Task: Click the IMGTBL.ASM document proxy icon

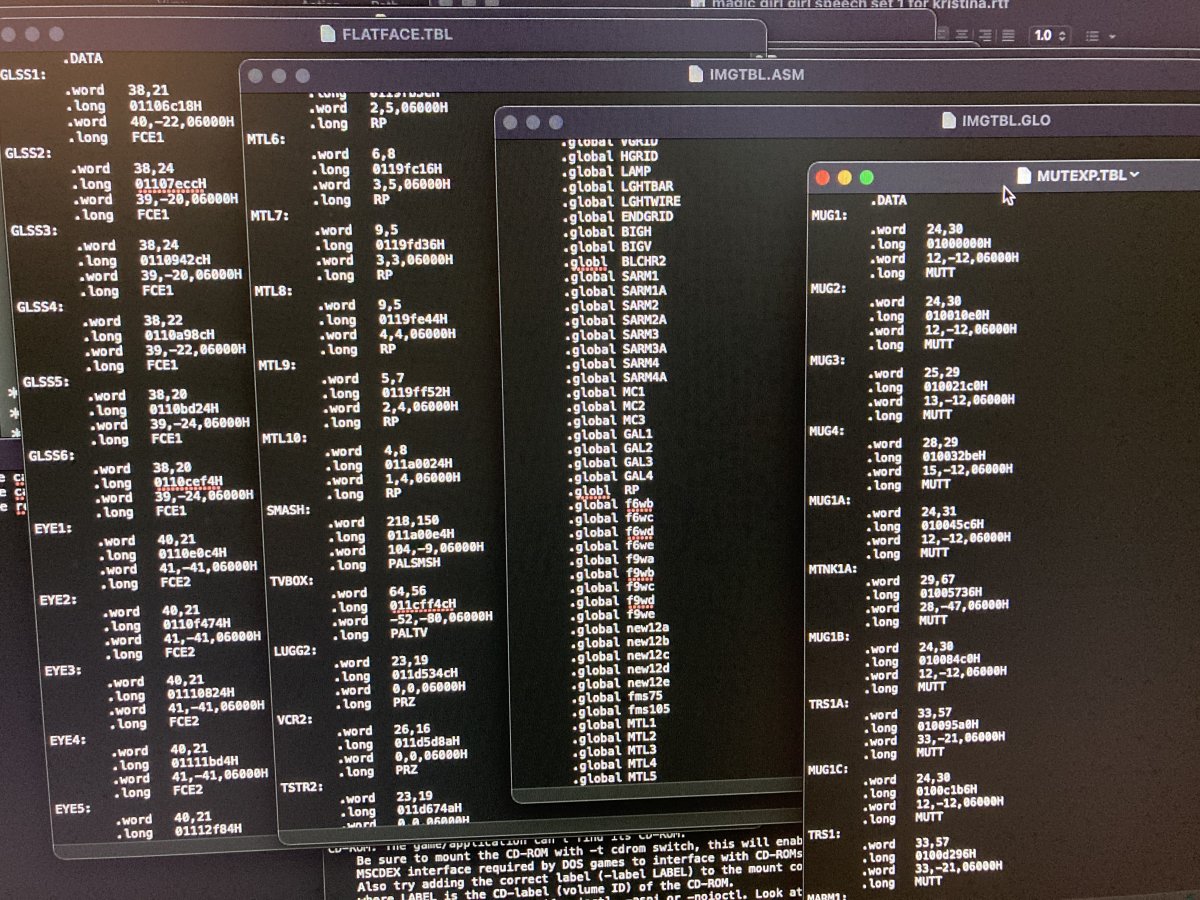Action: tap(697, 75)
